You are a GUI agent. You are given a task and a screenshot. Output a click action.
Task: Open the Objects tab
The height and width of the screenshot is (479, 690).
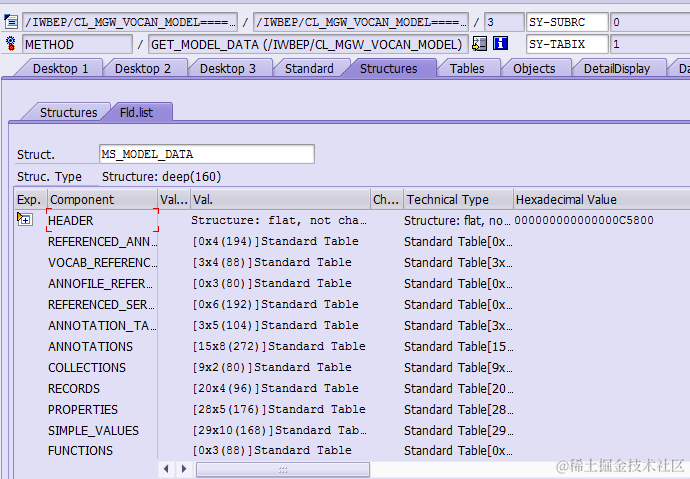point(534,69)
